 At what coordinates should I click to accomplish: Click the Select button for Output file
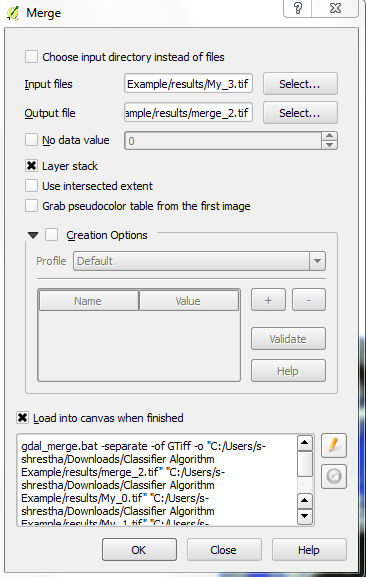point(300,113)
